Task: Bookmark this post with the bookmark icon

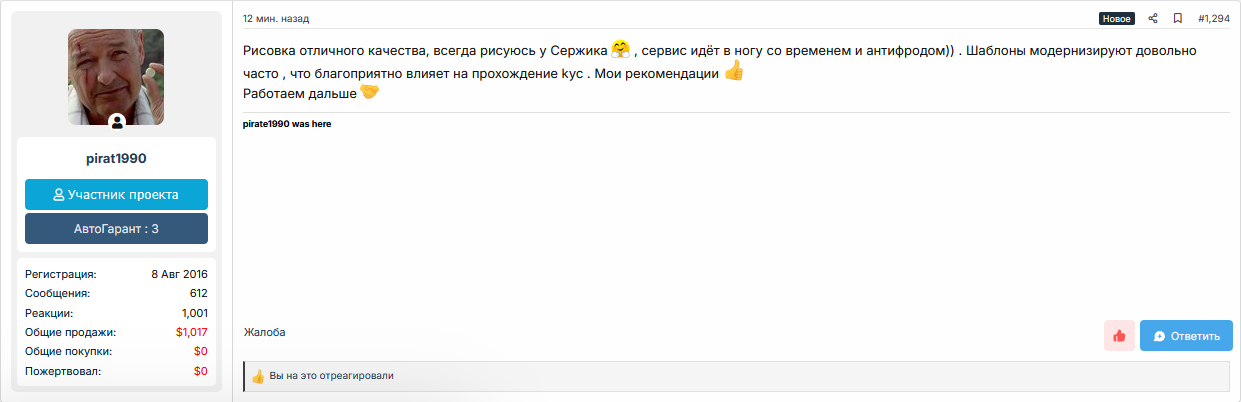Action: 1178,18
